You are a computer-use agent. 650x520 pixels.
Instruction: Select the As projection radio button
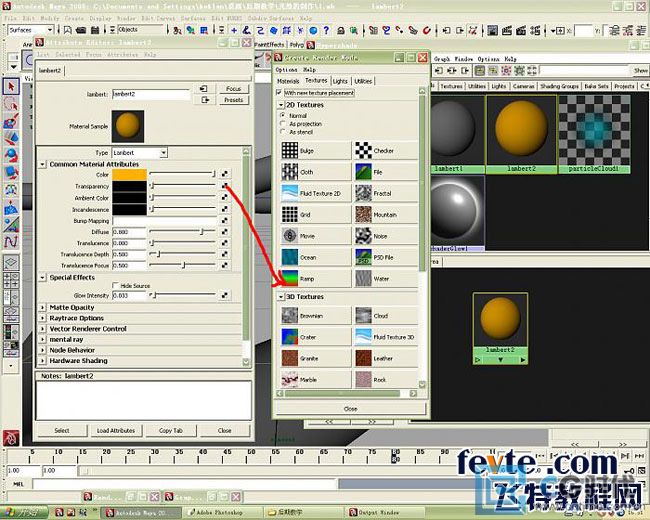pos(283,124)
